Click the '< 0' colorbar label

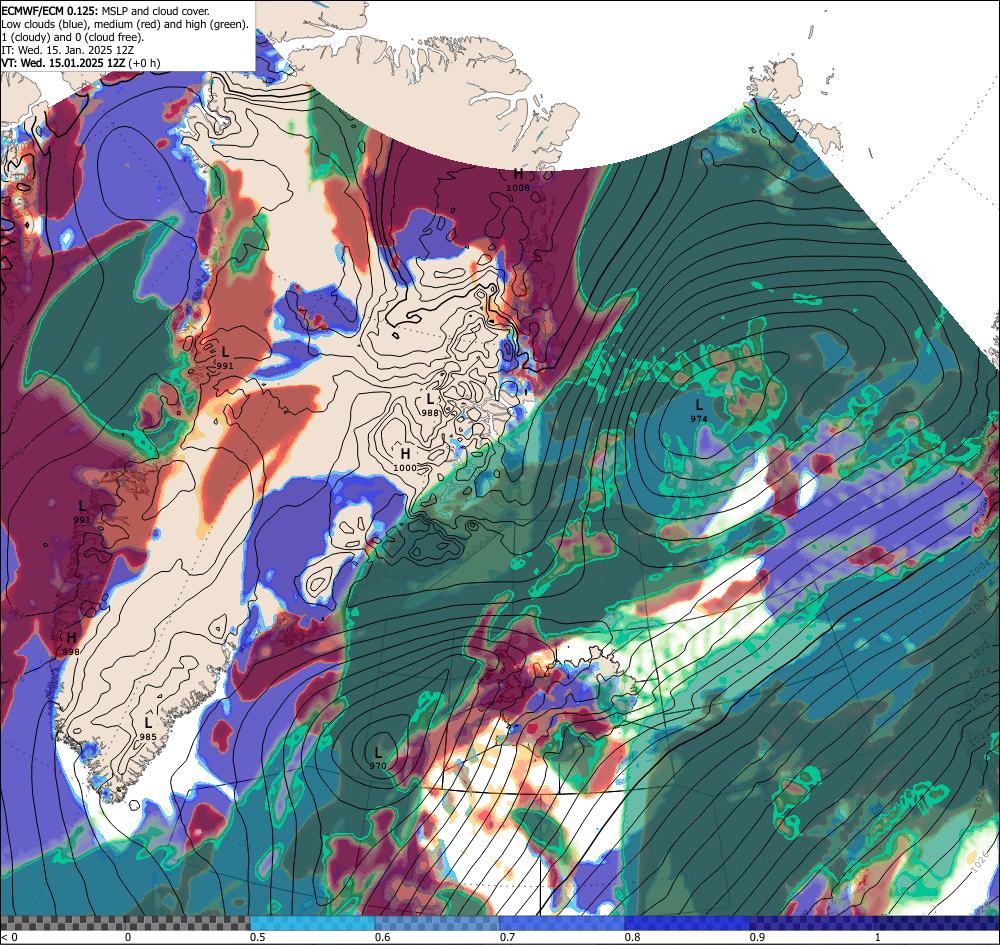[x=9, y=937]
